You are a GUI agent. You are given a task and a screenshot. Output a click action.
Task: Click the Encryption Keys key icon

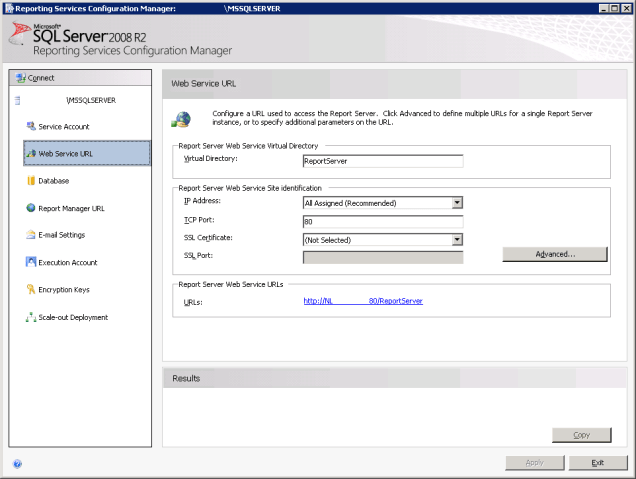point(31,290)
